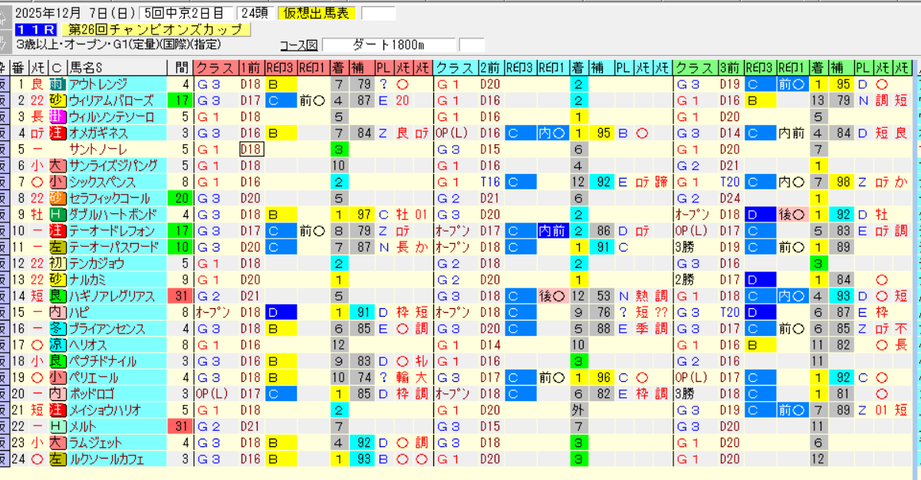Viewport: 921px width, 480px height.
Task: Click the boxed D18 cell in サントノーレ row
Action: (251, 149)
